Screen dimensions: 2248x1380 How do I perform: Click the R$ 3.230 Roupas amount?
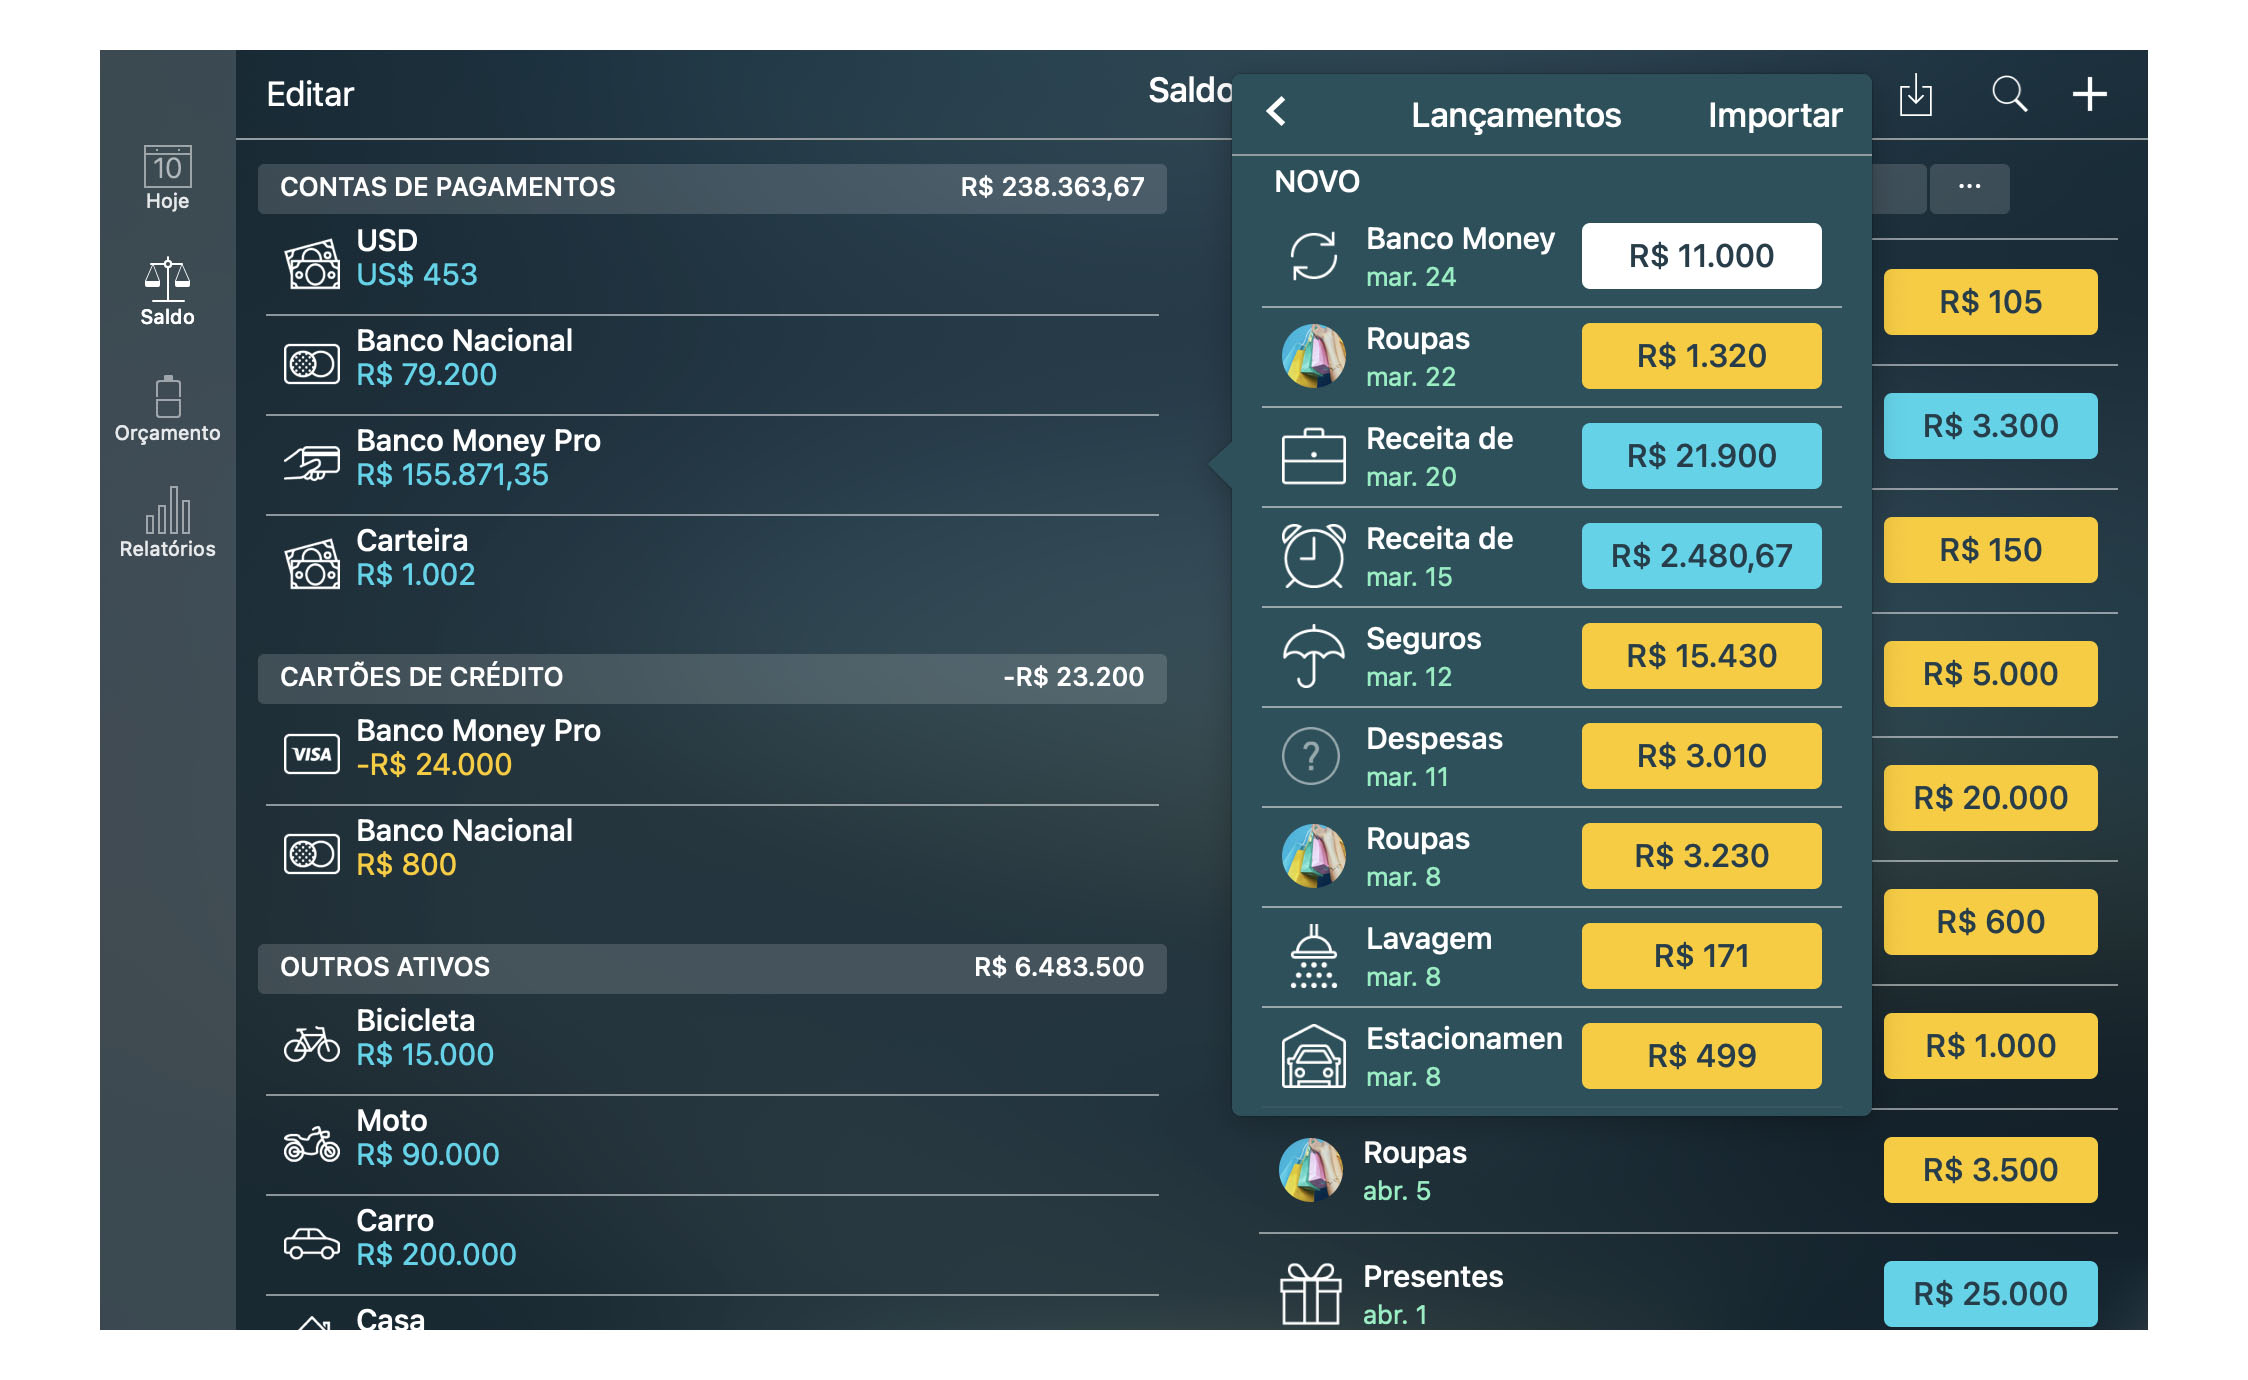point(1701,856)
